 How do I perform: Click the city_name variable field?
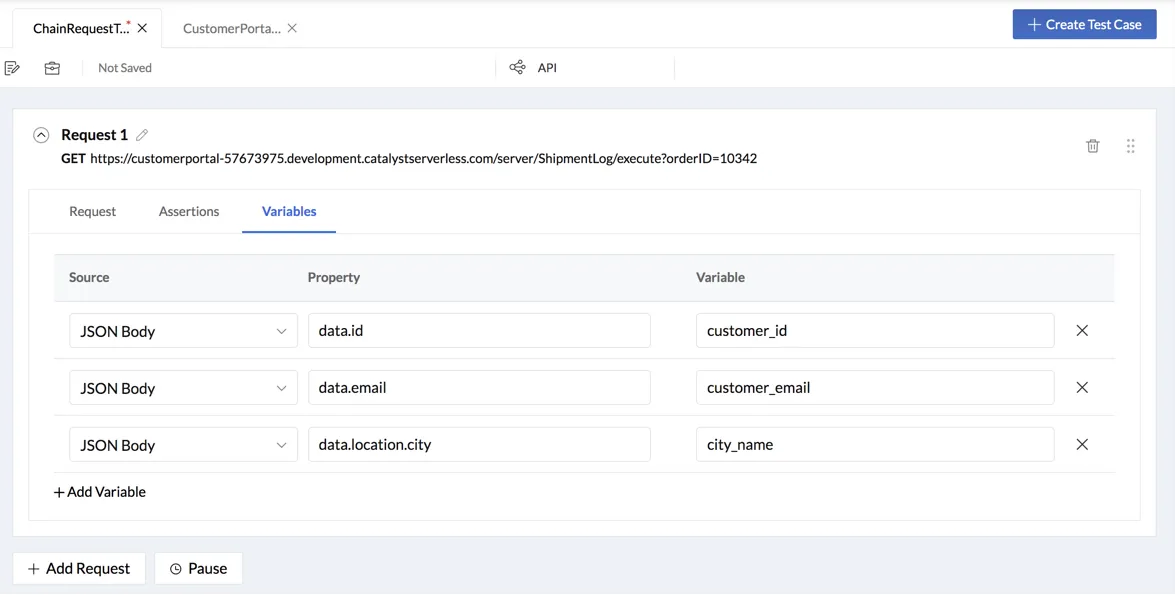click(x=875, y=444)
